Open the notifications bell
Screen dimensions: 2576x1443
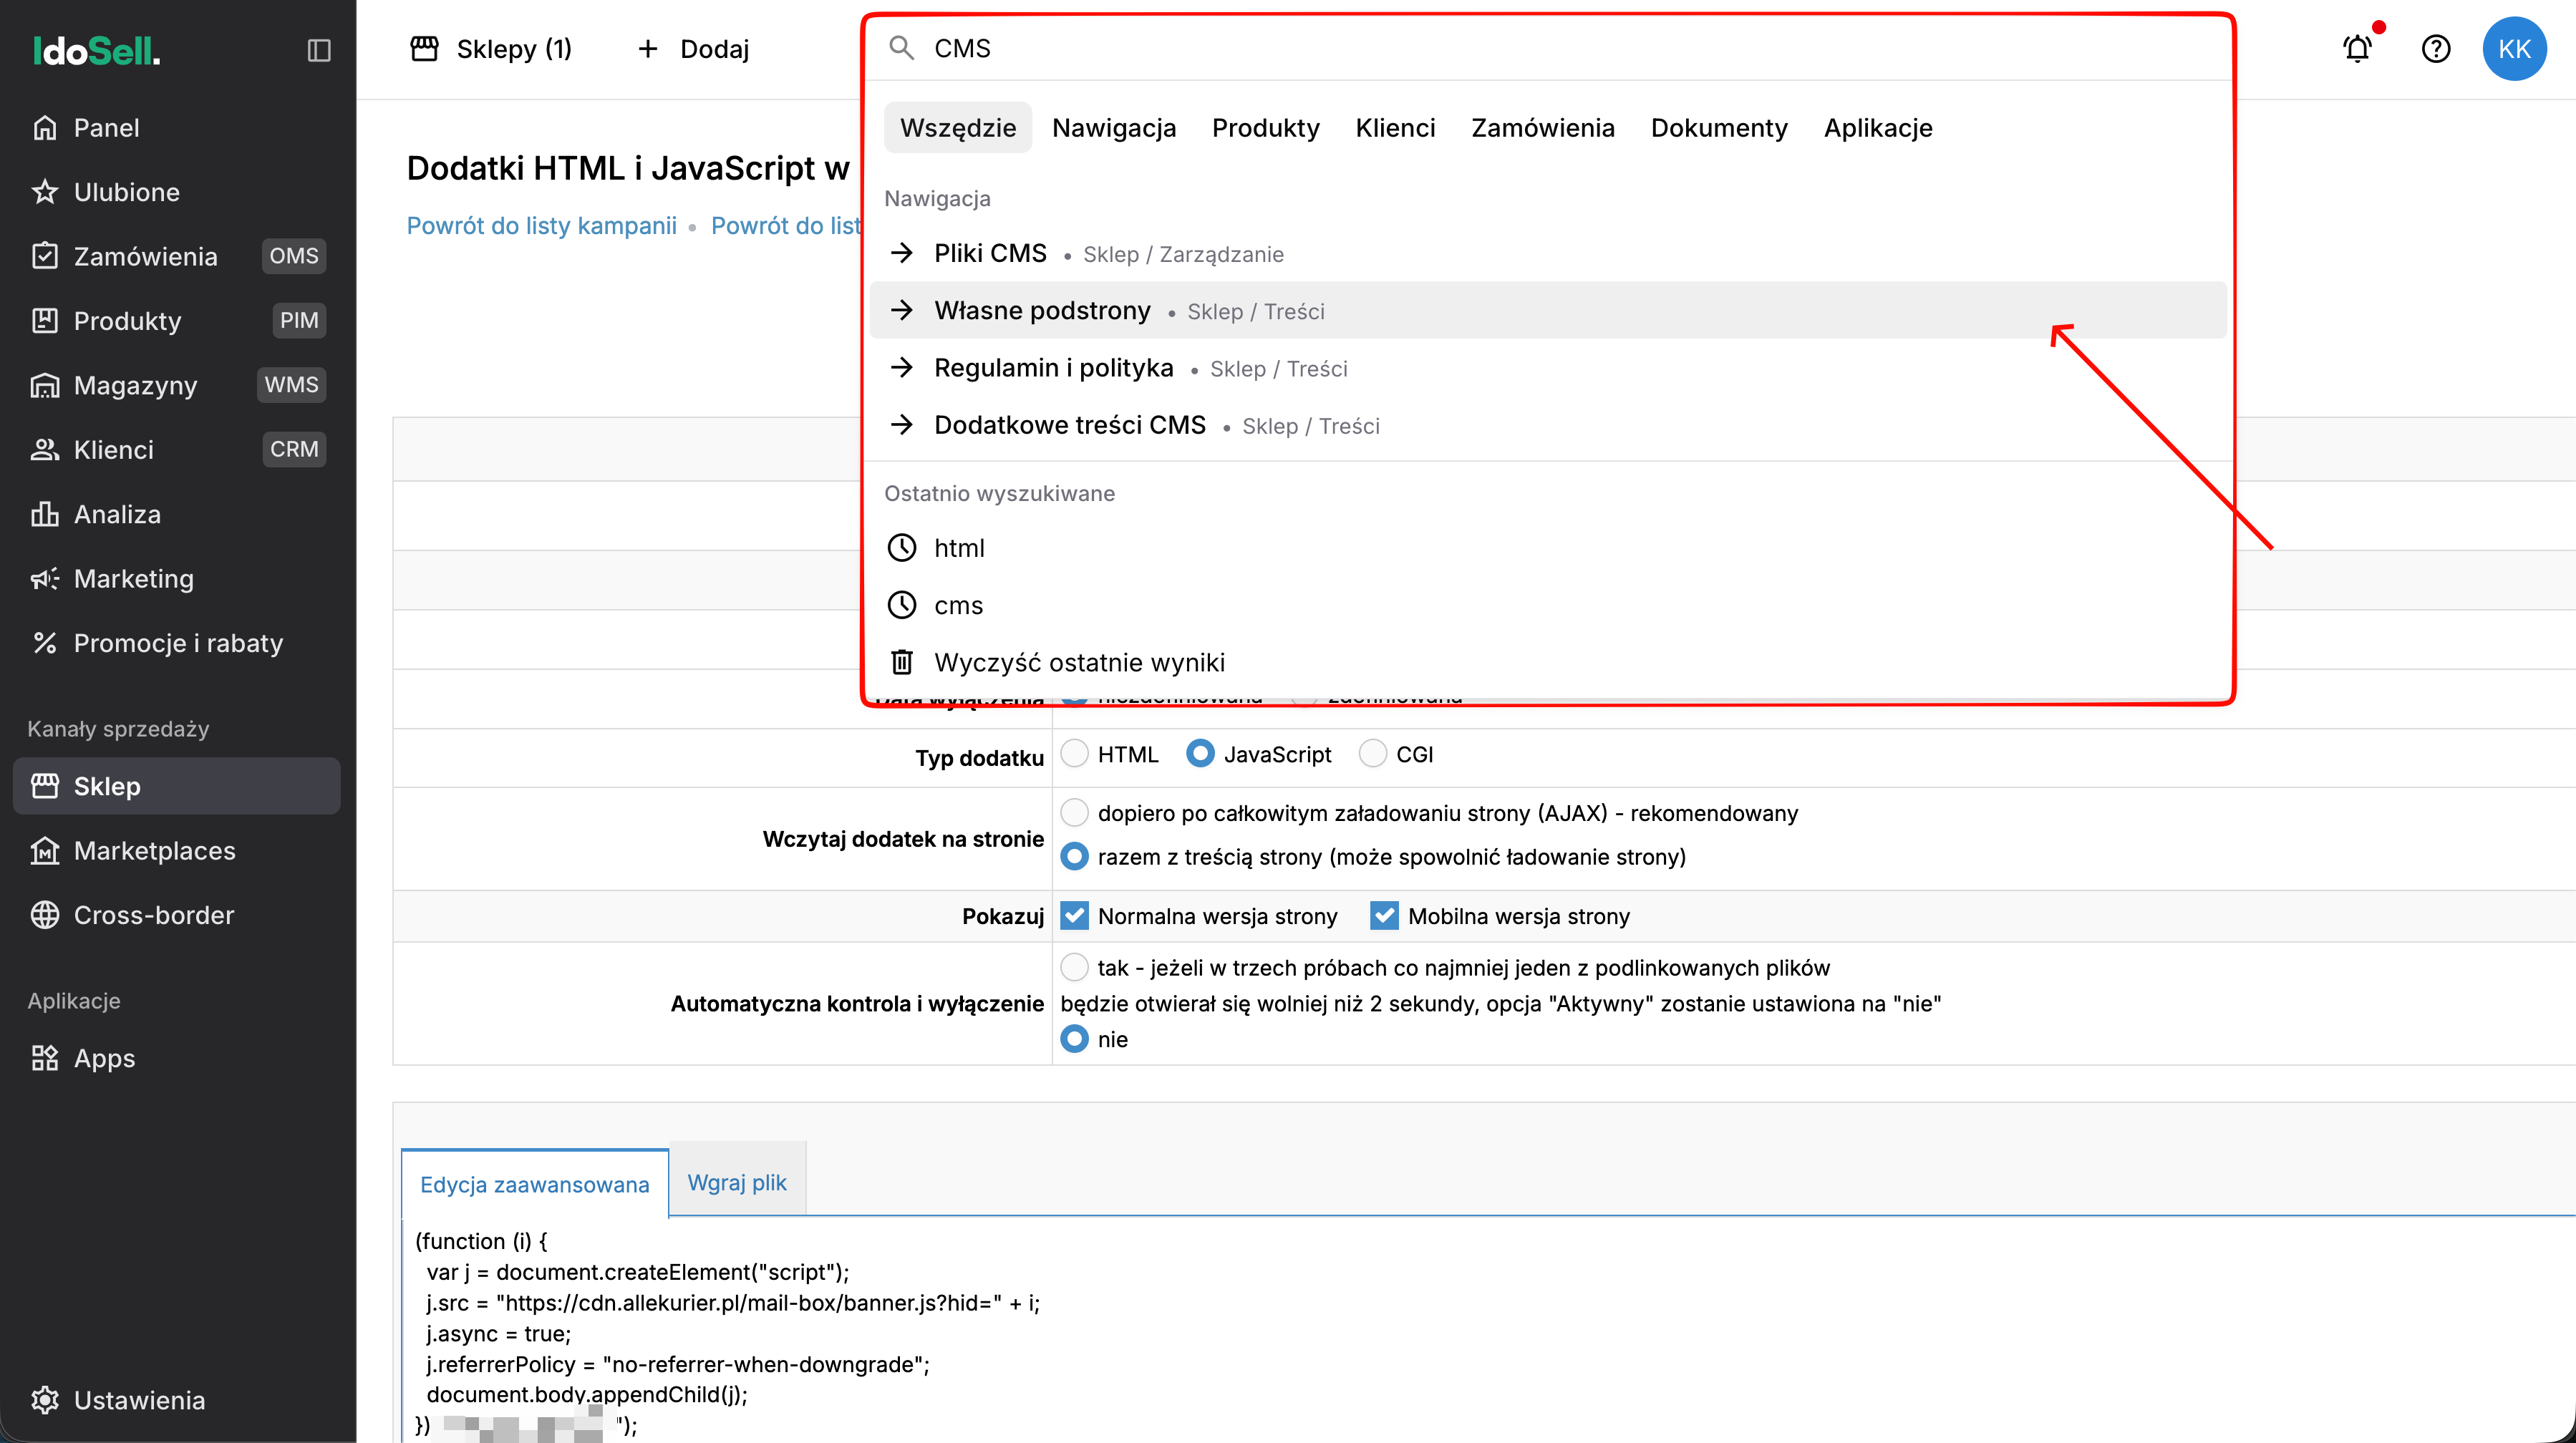[2358, 48]
